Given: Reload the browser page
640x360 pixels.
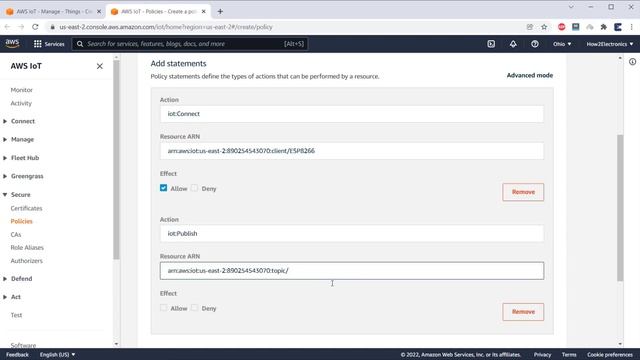Looking at the screenshot, I should (35, 27).
